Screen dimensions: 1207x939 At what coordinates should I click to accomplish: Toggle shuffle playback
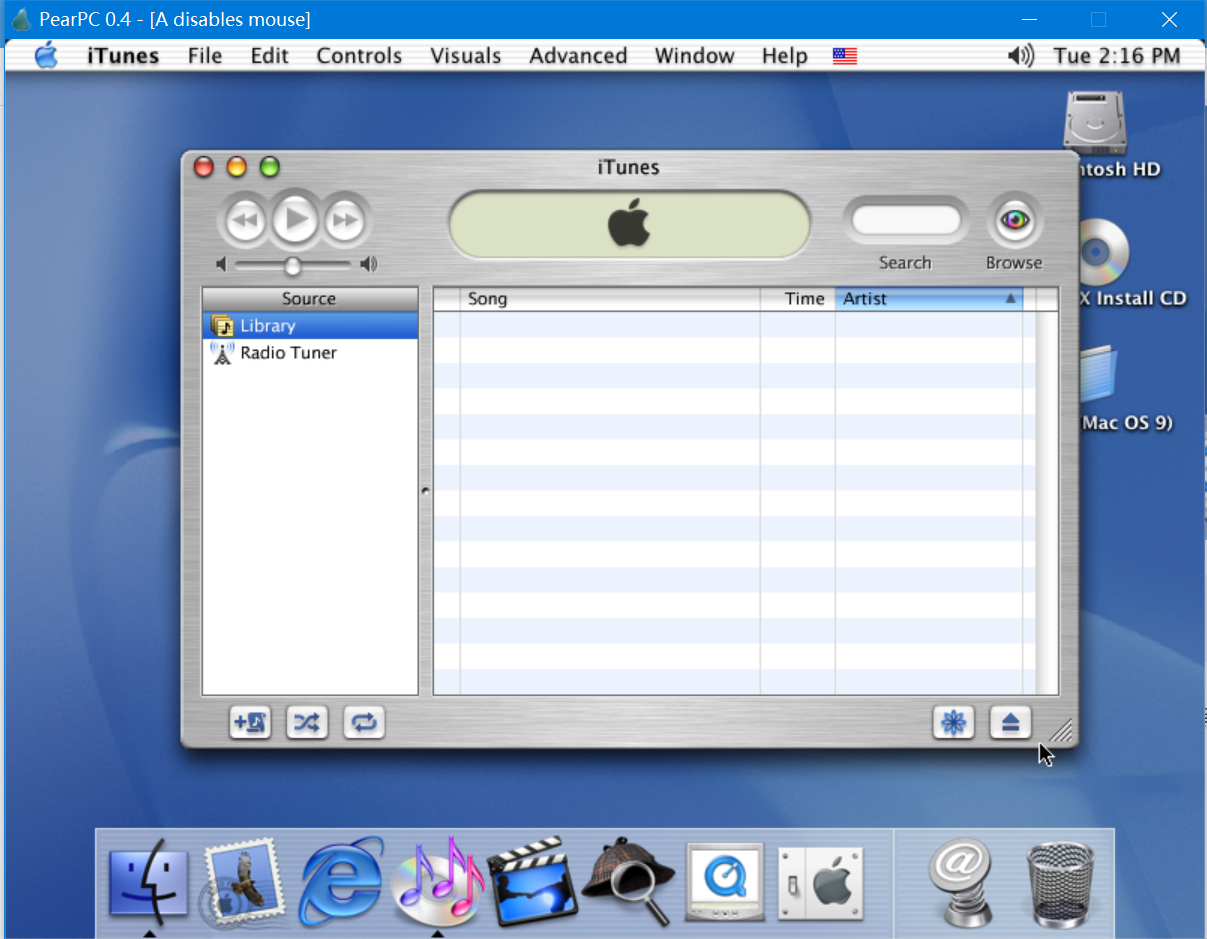point(307,722)
